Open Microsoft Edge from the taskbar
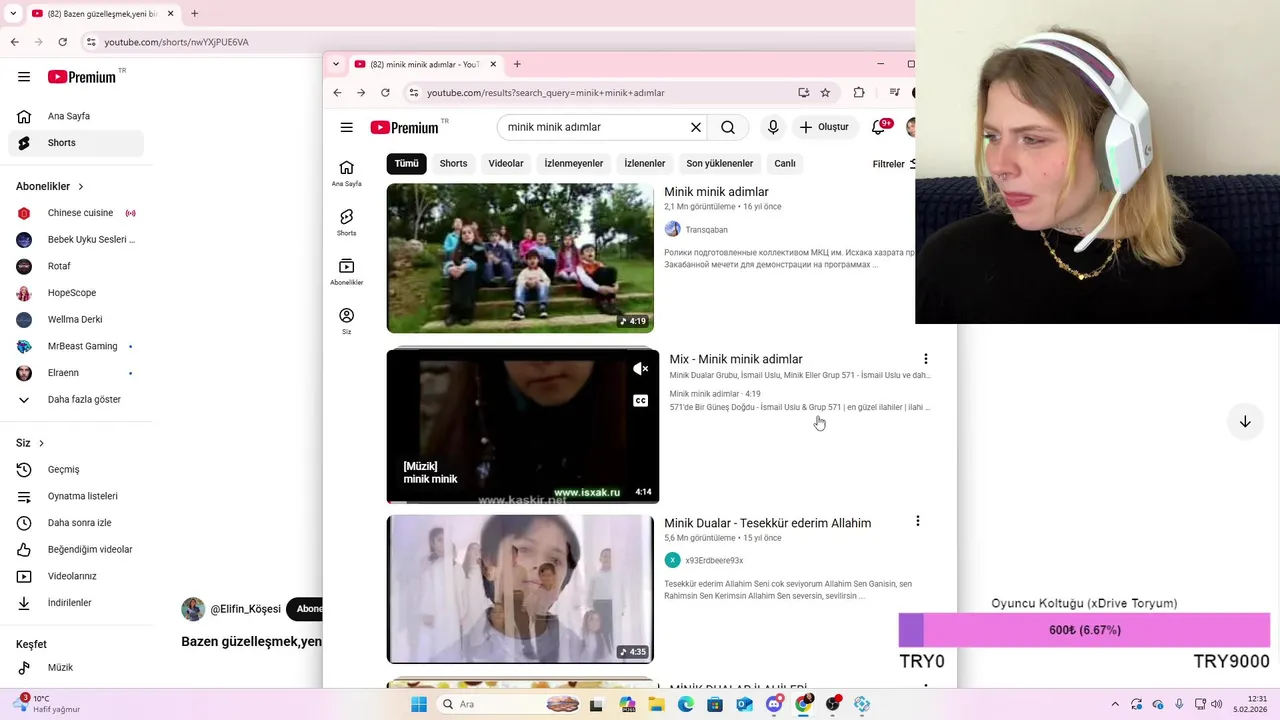This screenshot has height=720, width=1280. [x=686, y=704]
